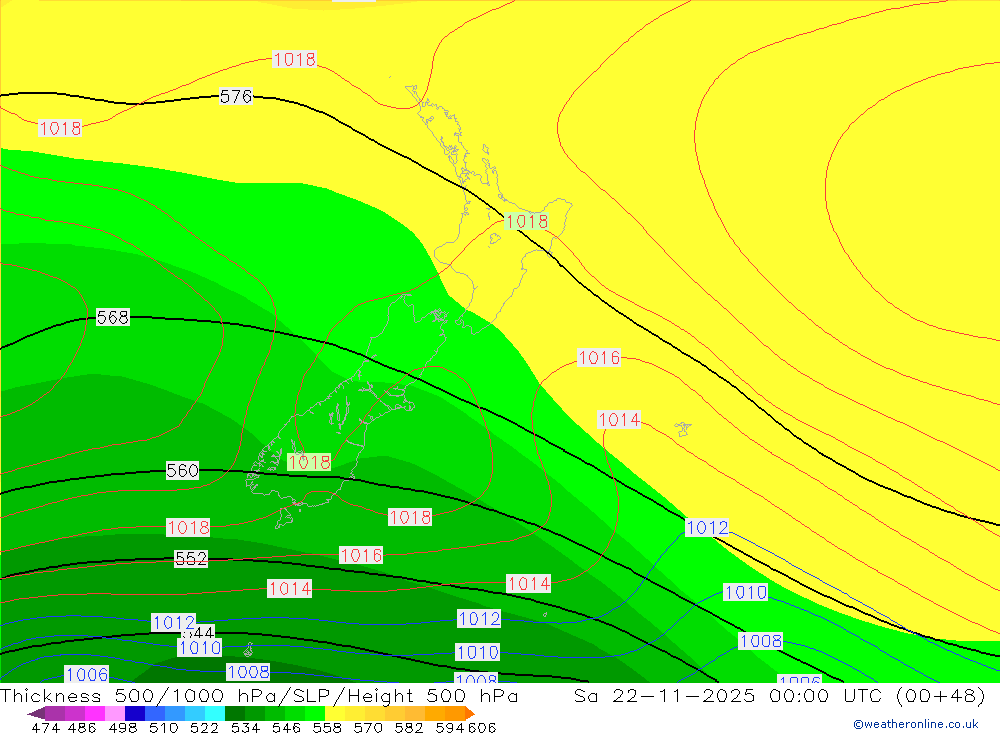Click the 552 height contour label
The width and height of the screenshot is (1000, 733).
[x=191, y=559]
